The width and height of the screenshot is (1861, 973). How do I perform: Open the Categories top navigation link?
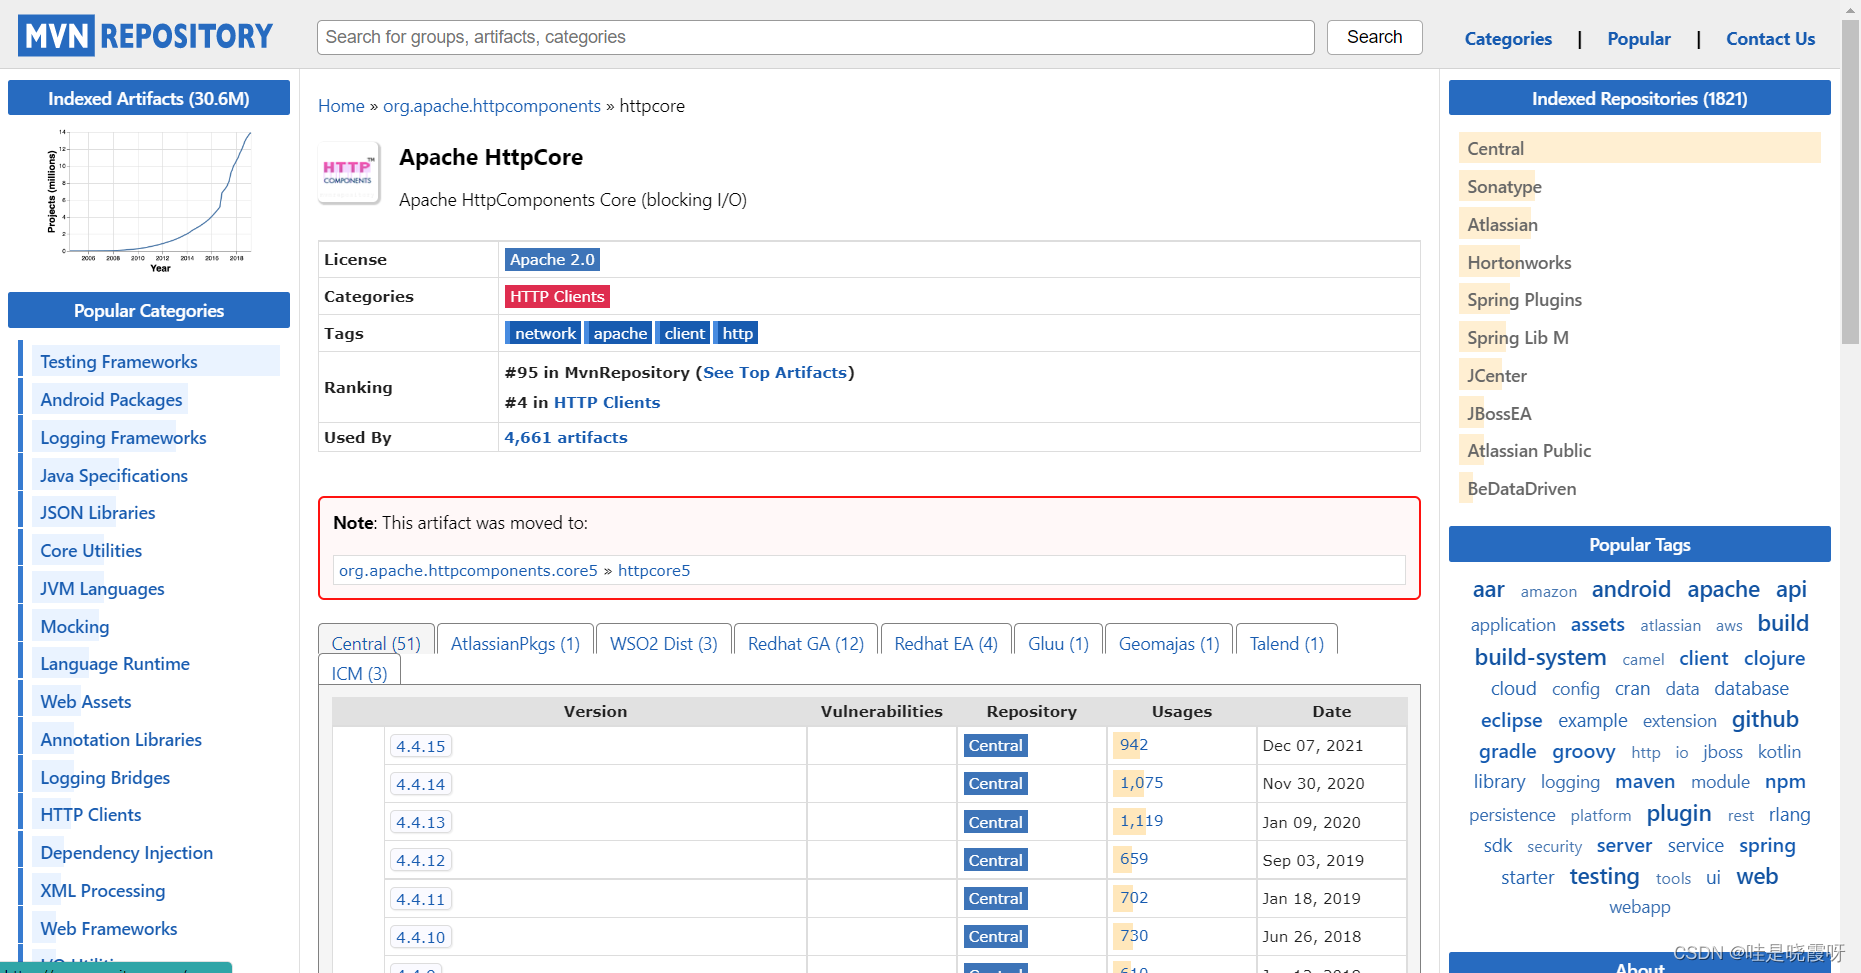click(1508, 39)
